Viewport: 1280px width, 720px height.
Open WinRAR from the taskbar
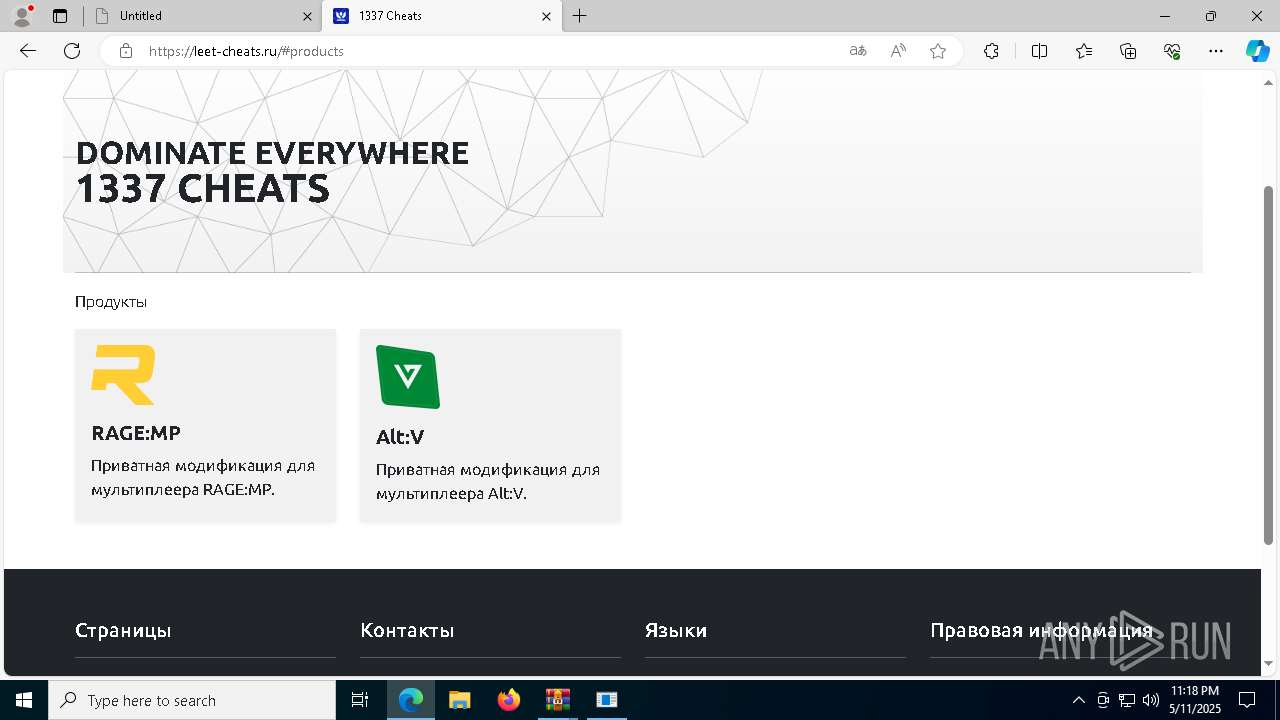pos(557,700)
